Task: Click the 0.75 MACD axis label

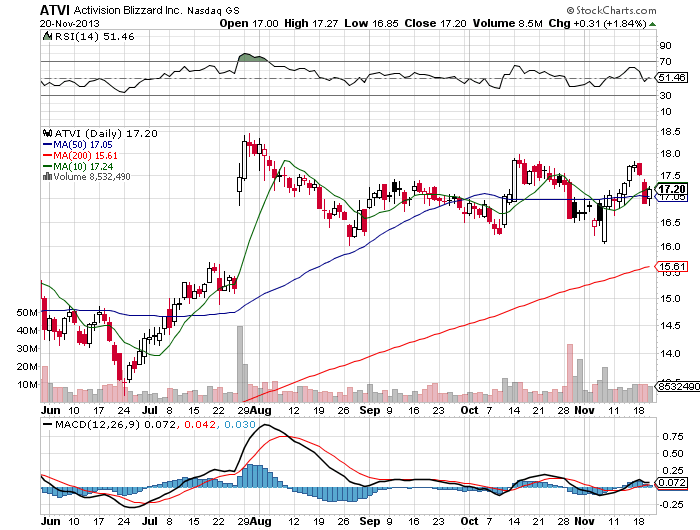Action: pos(673,436)
